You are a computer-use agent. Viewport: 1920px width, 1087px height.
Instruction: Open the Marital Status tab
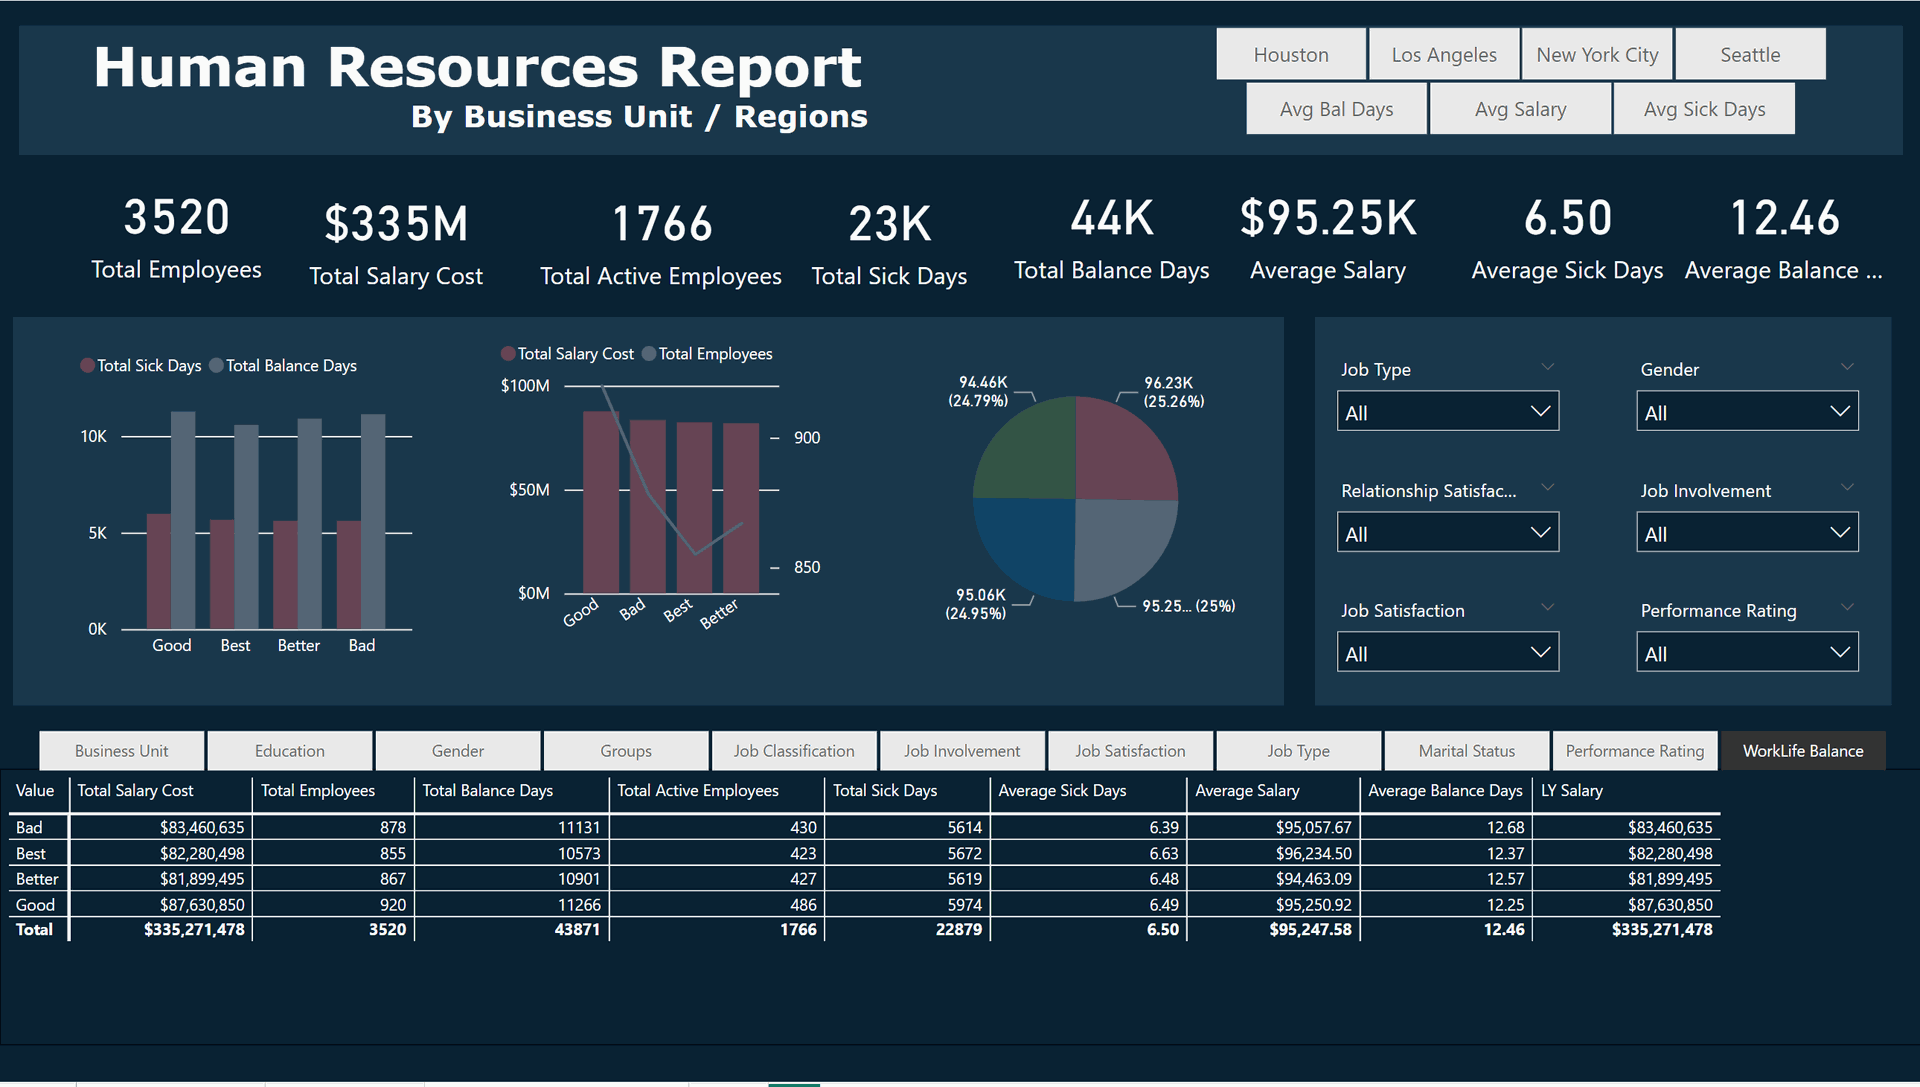[x=1466, y=750]
